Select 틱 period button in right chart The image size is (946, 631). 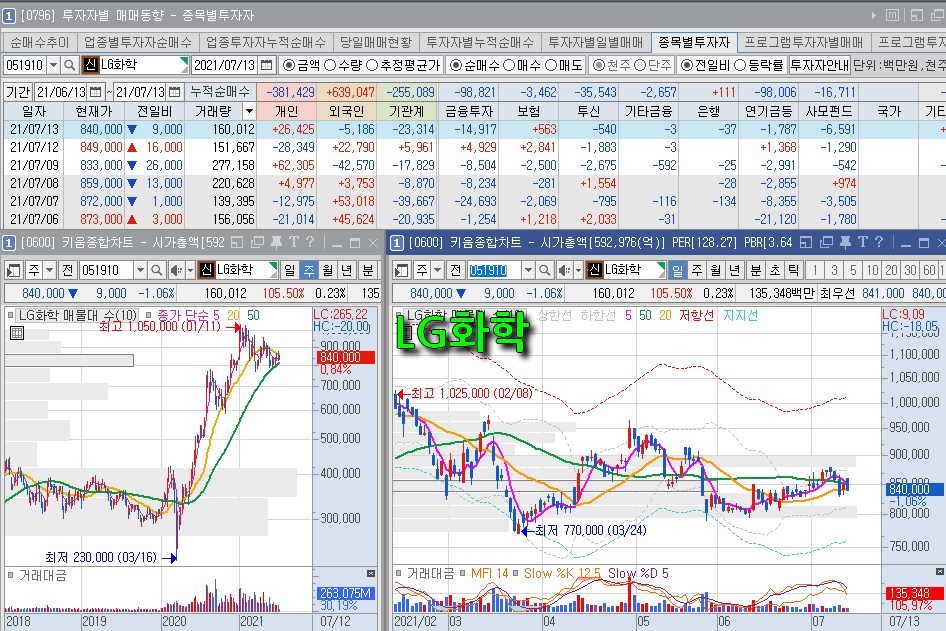point(793,270)
